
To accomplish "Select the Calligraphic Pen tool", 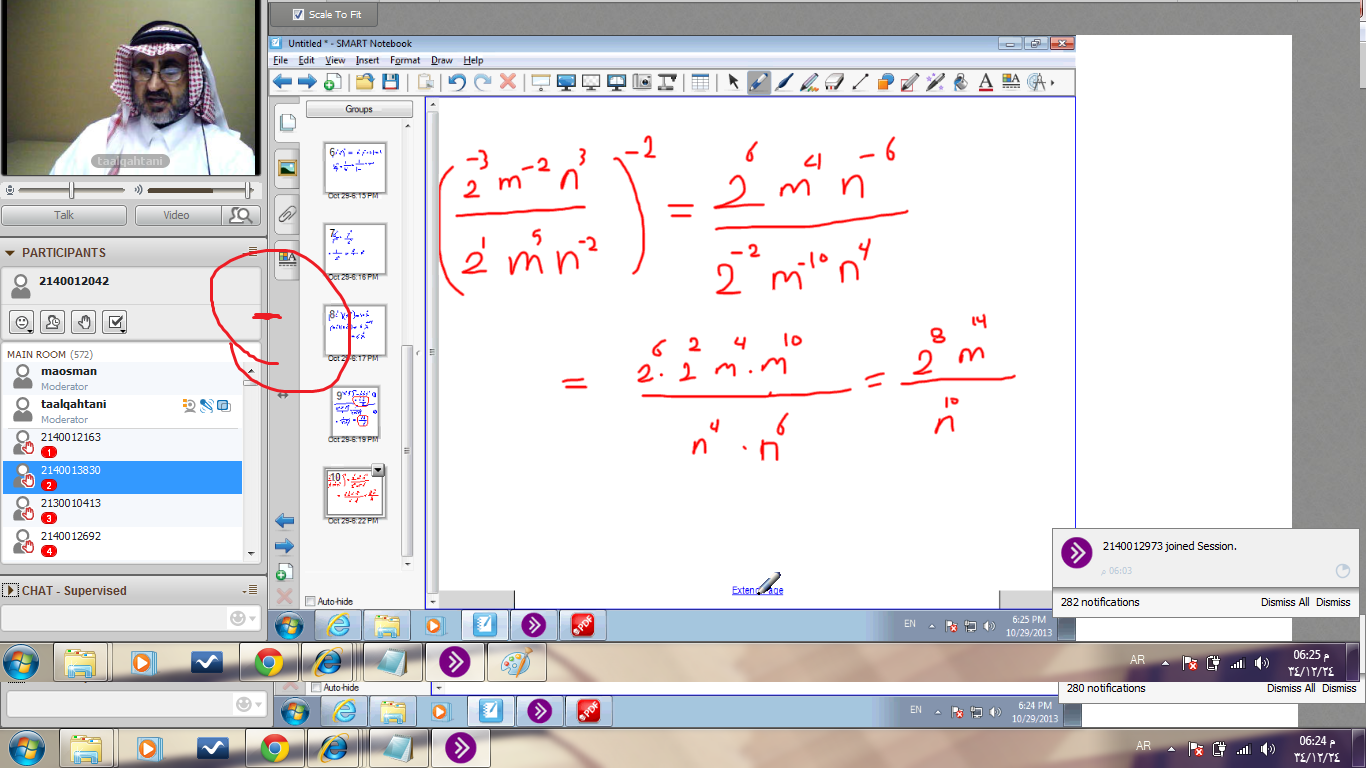I will pyautogui.click(x=785, y=82).
